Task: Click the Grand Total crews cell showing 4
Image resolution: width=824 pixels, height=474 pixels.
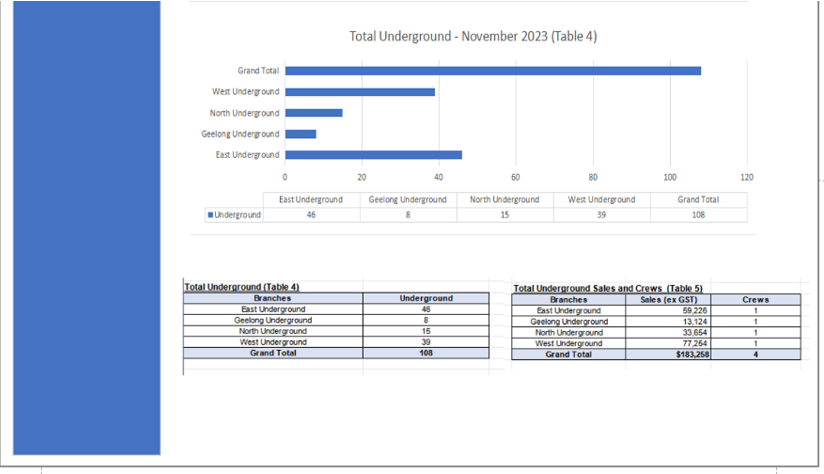Action: tap(755, 354)
